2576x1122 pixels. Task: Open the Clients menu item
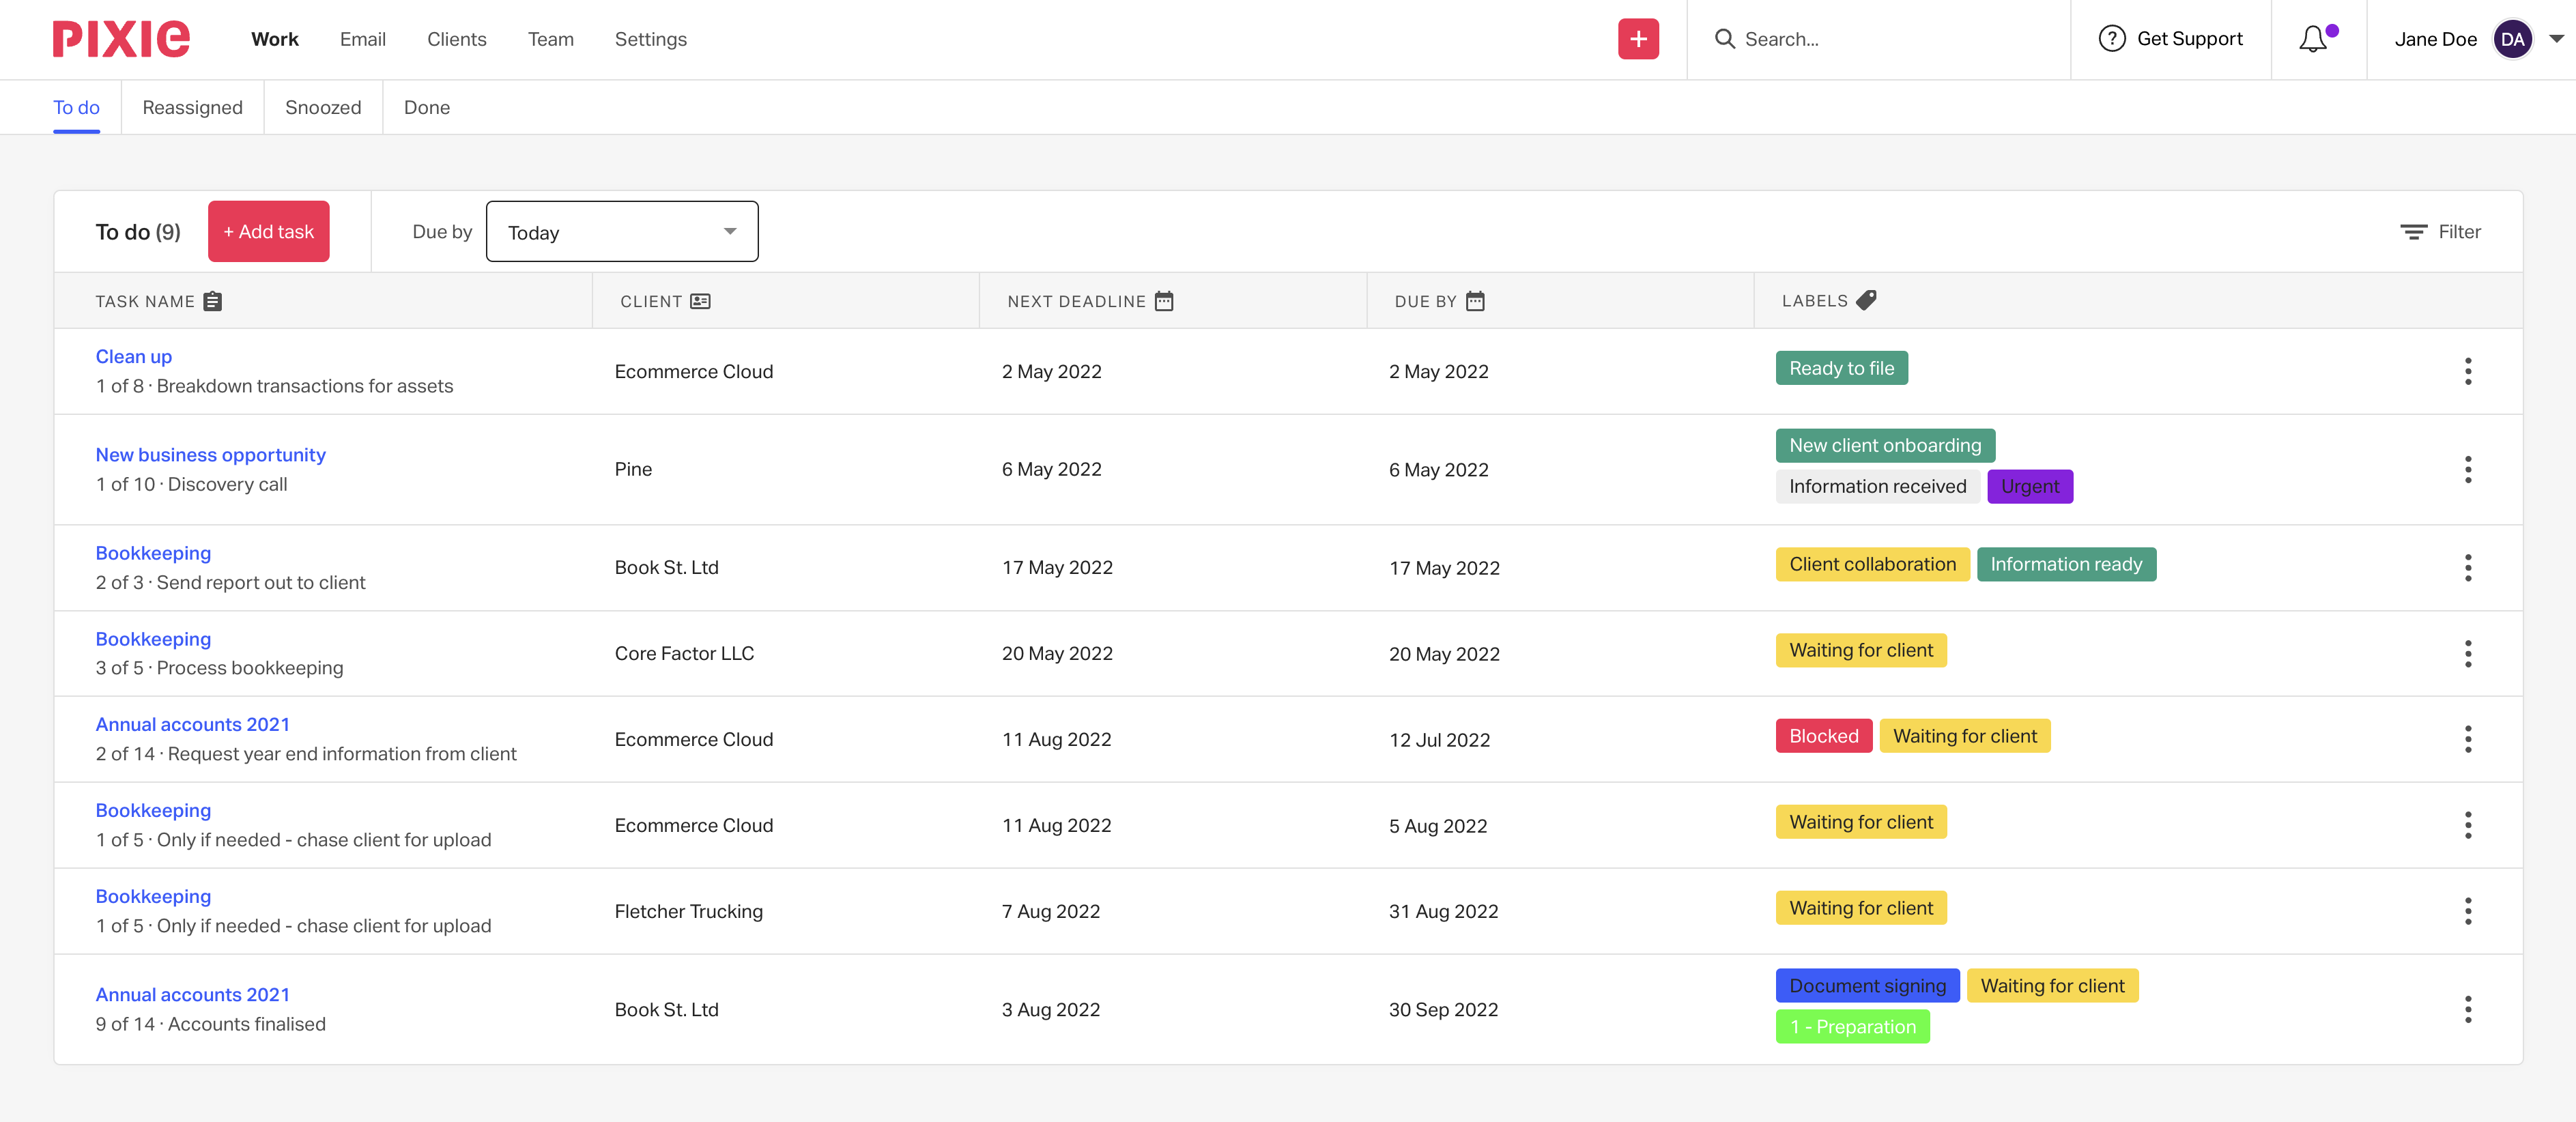456,39
